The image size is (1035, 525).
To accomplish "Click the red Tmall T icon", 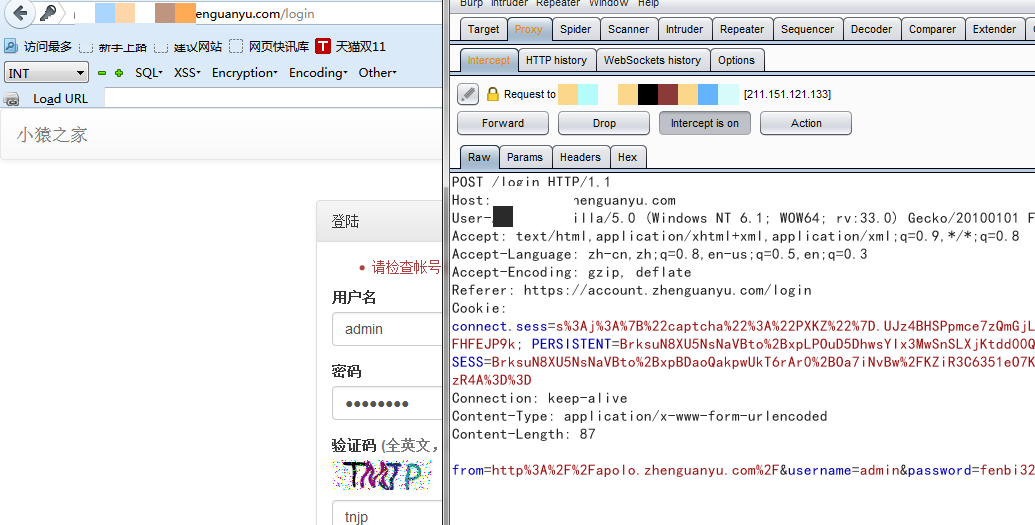I will (x=323, y=46).
